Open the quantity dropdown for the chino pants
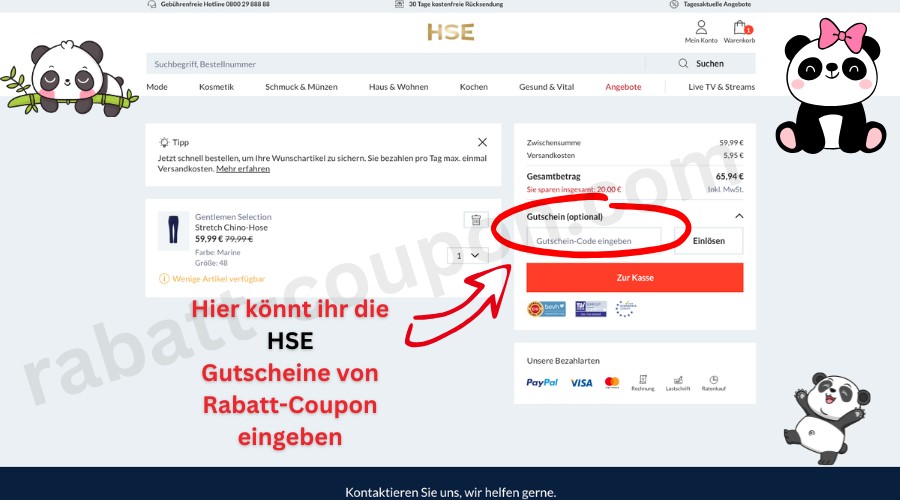This screenshot has width=900, height=500. click(x=467, y=255)
